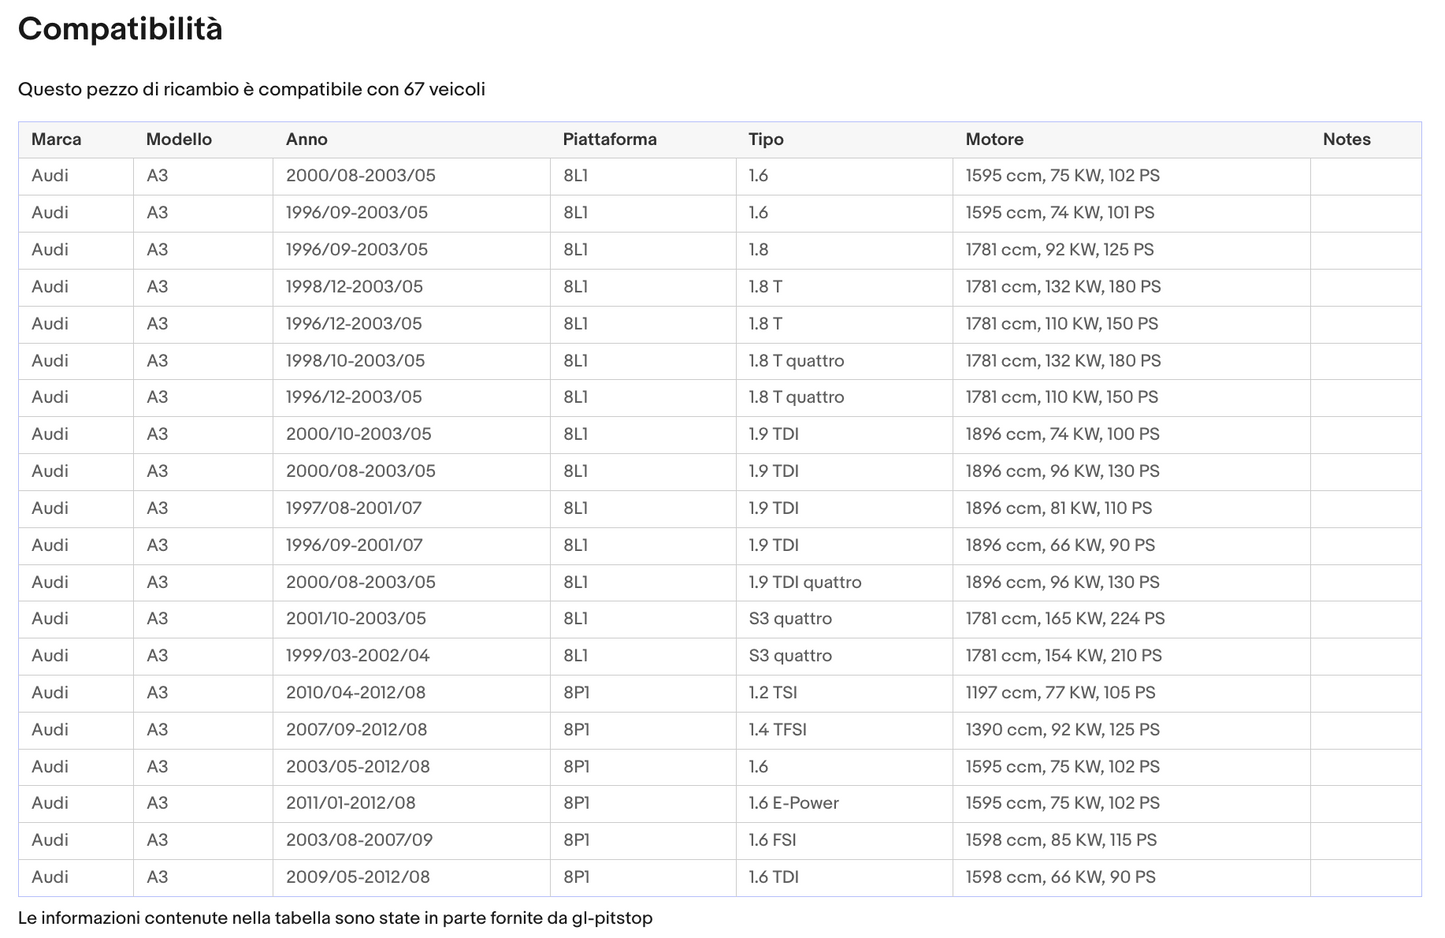The height and width of the screenshot is (938, 1445).
Task: Select the 1.6 E-Power type cell
Action: click(844, 803)
